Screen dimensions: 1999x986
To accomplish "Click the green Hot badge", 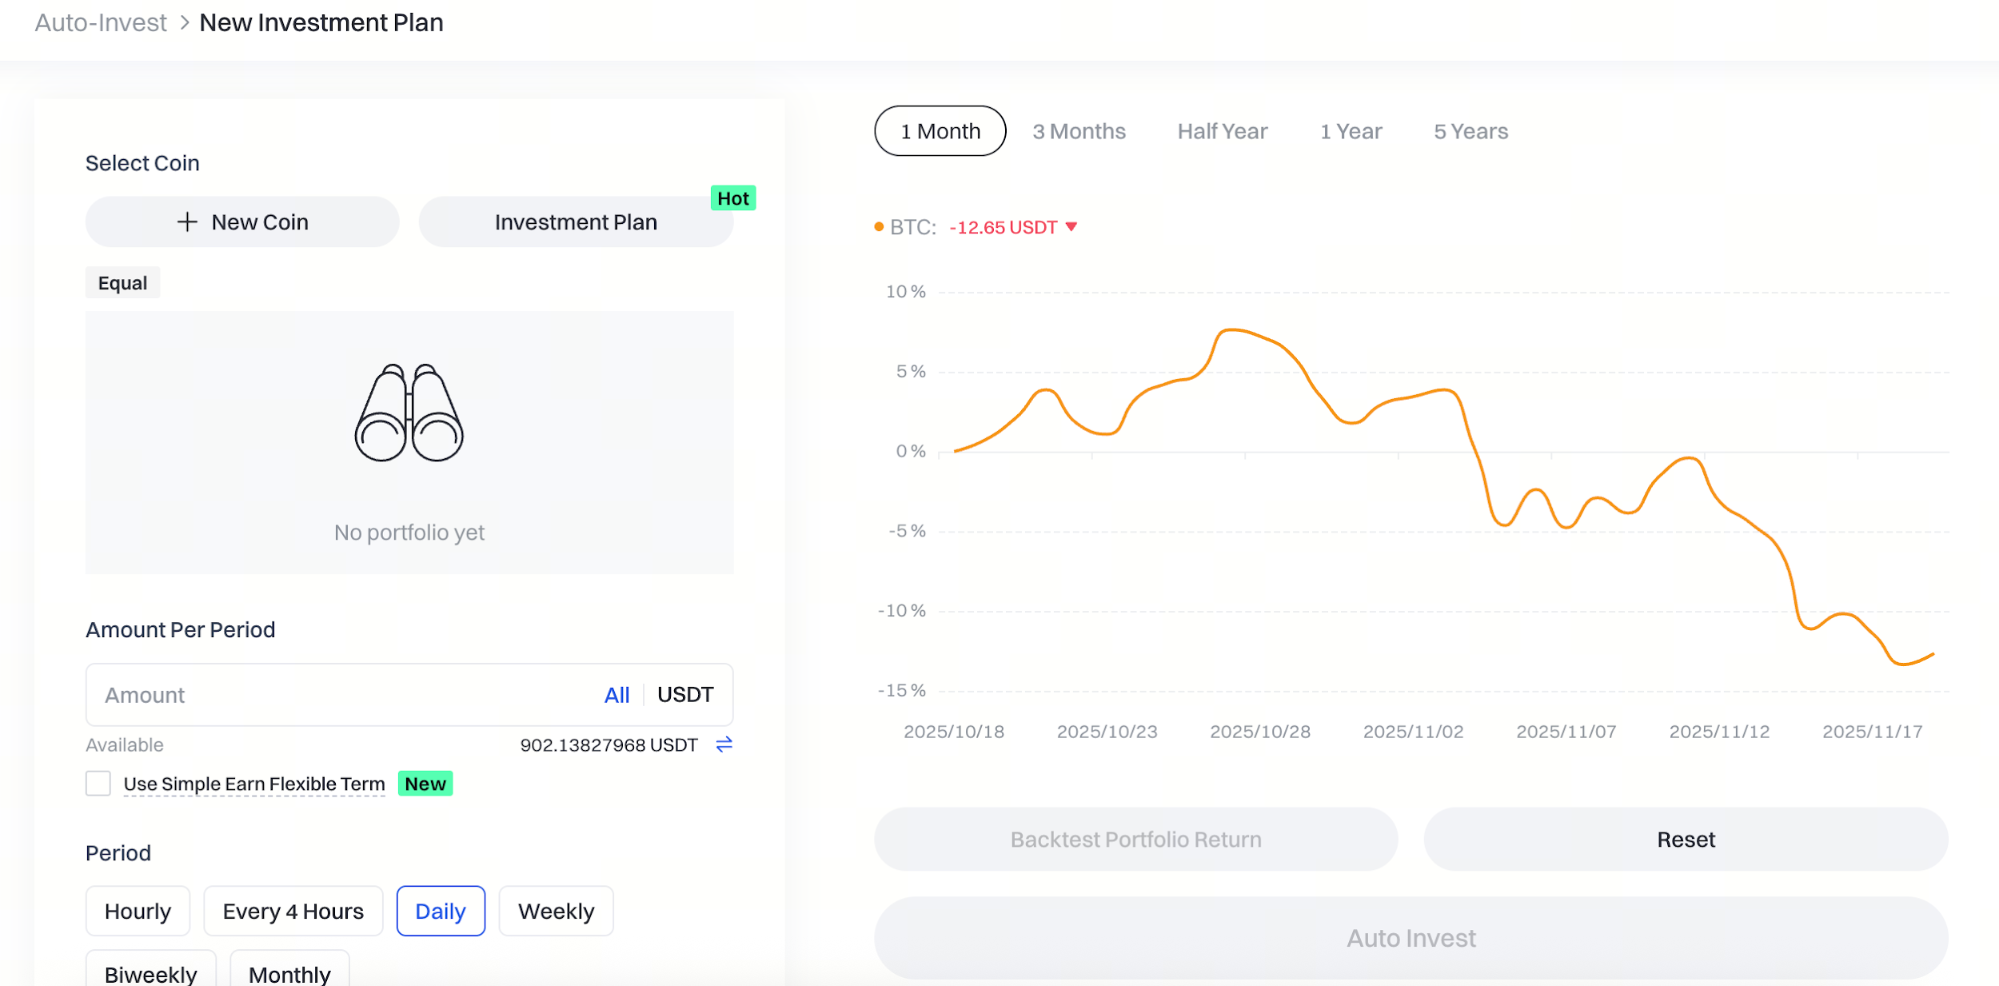I will [733, 198].
